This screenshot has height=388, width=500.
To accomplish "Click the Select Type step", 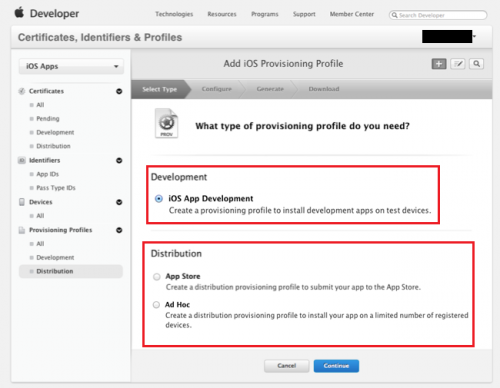I will coord(160,89).
